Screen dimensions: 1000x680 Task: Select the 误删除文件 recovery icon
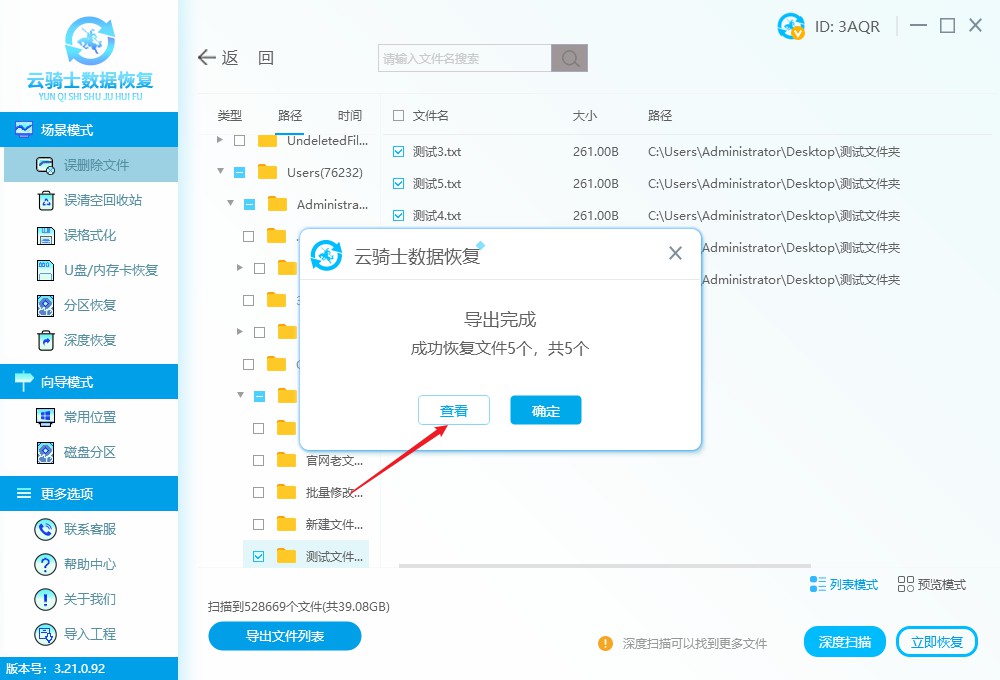click(45, 165)
